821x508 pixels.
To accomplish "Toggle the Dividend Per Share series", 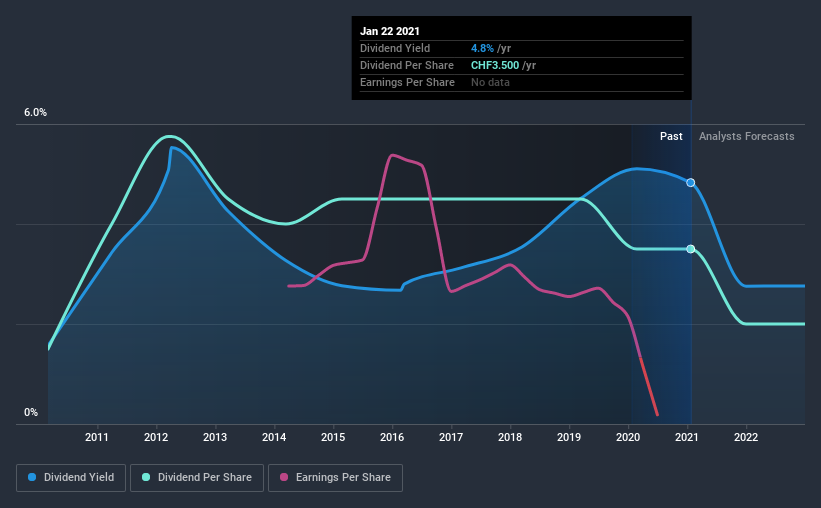I will (197, 478).
